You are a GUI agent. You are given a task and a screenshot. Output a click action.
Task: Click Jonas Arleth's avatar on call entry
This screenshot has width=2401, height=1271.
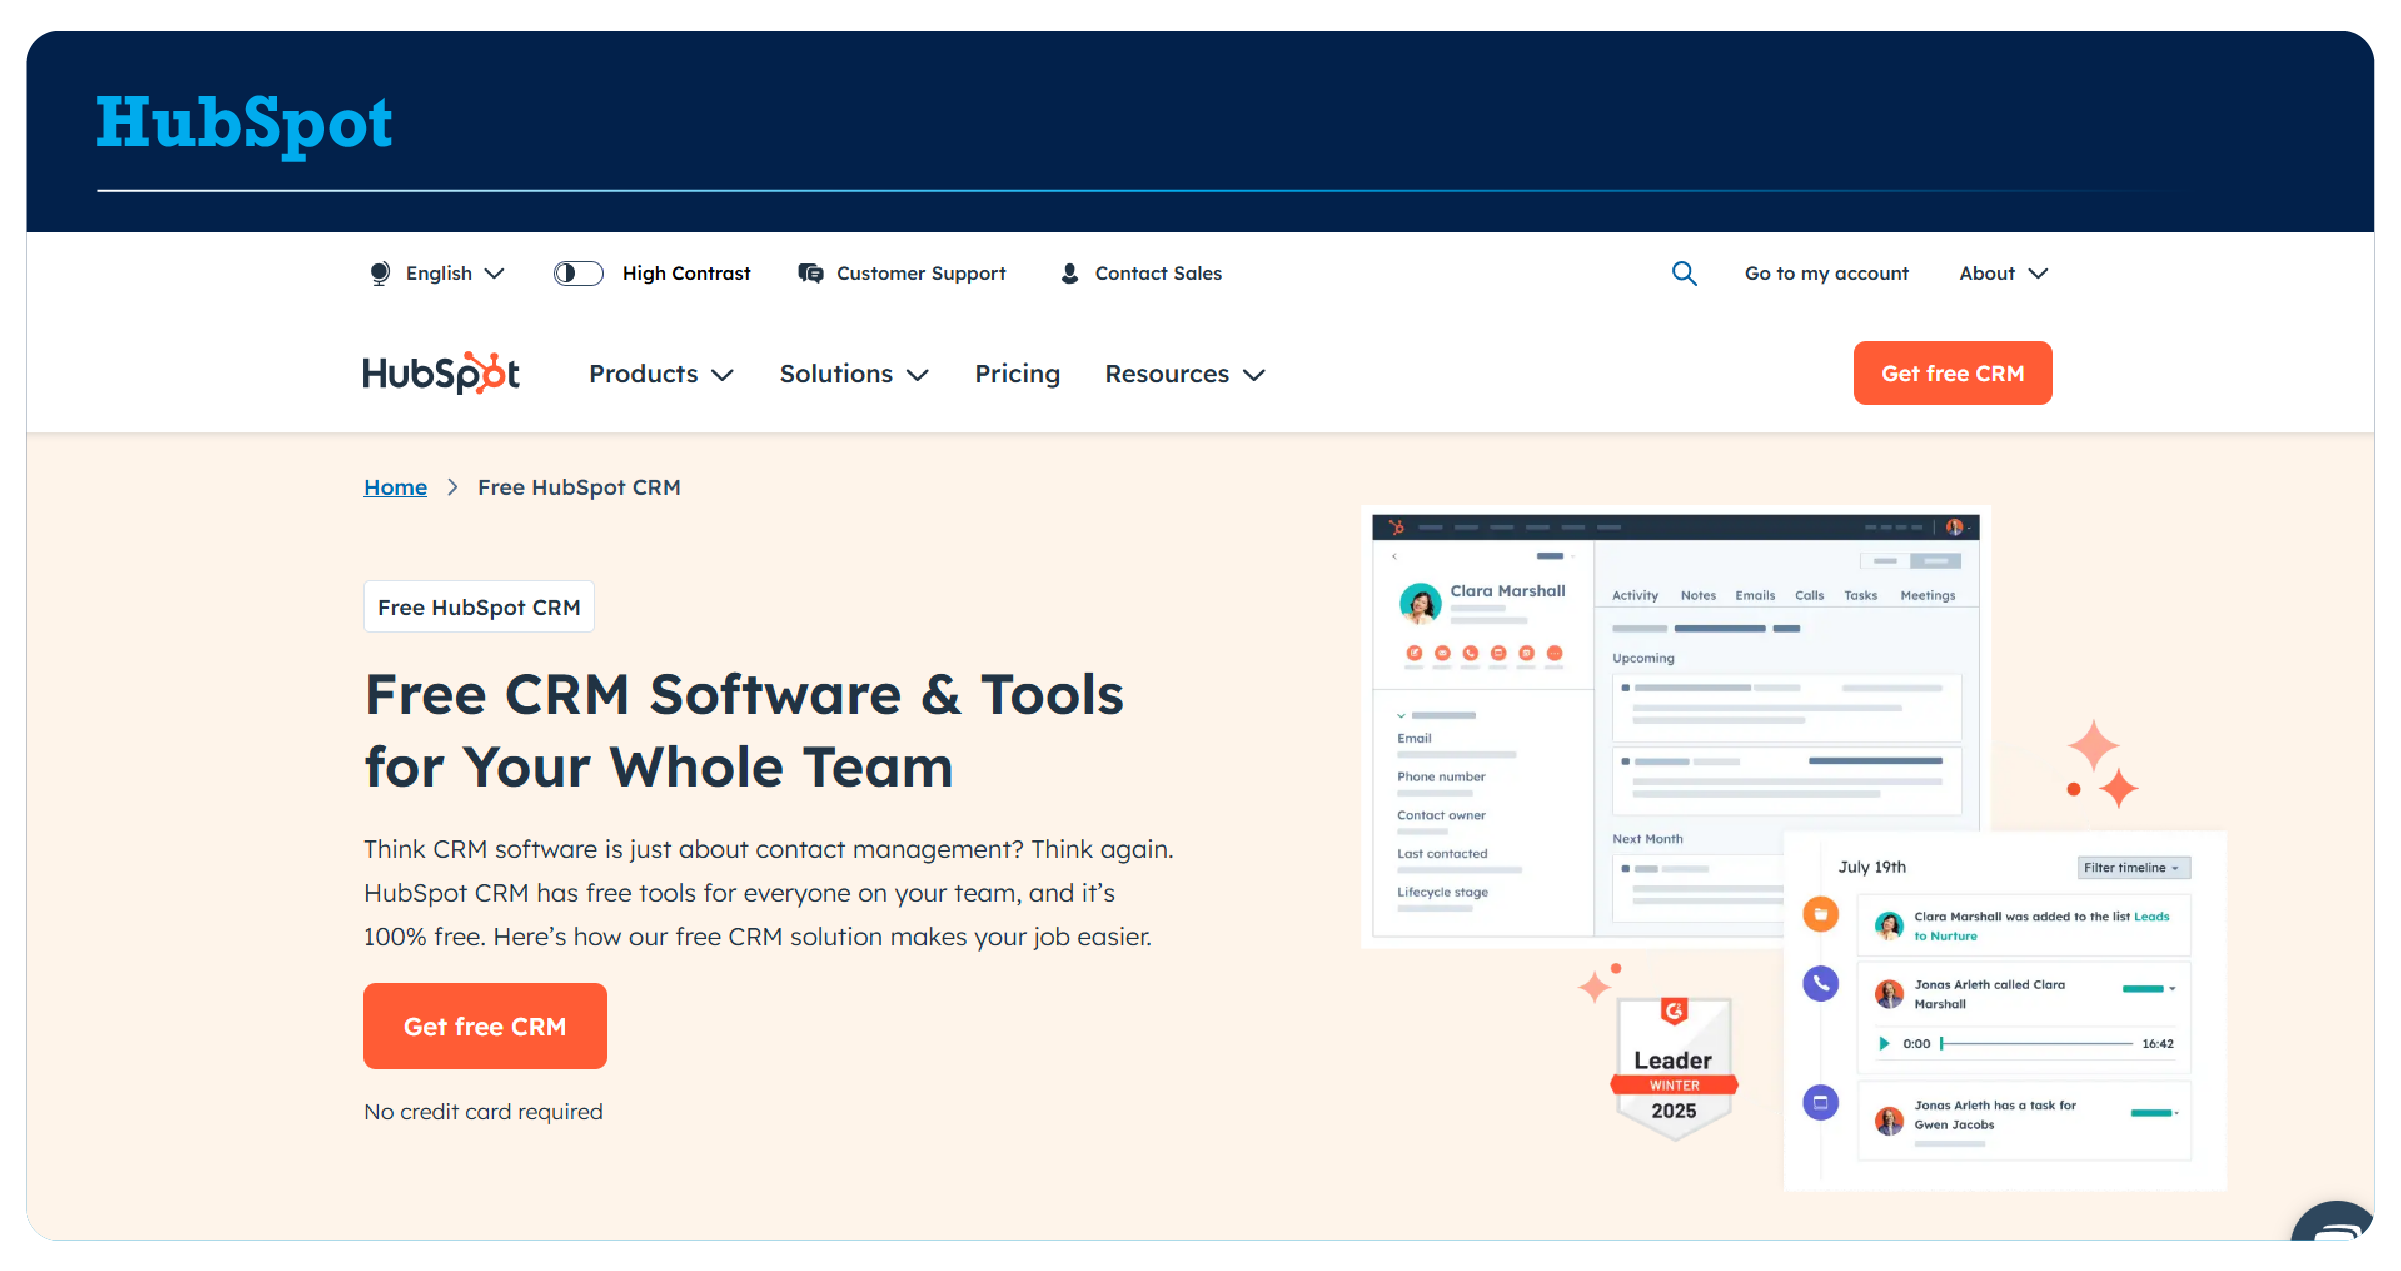(x=1889, y=994)
